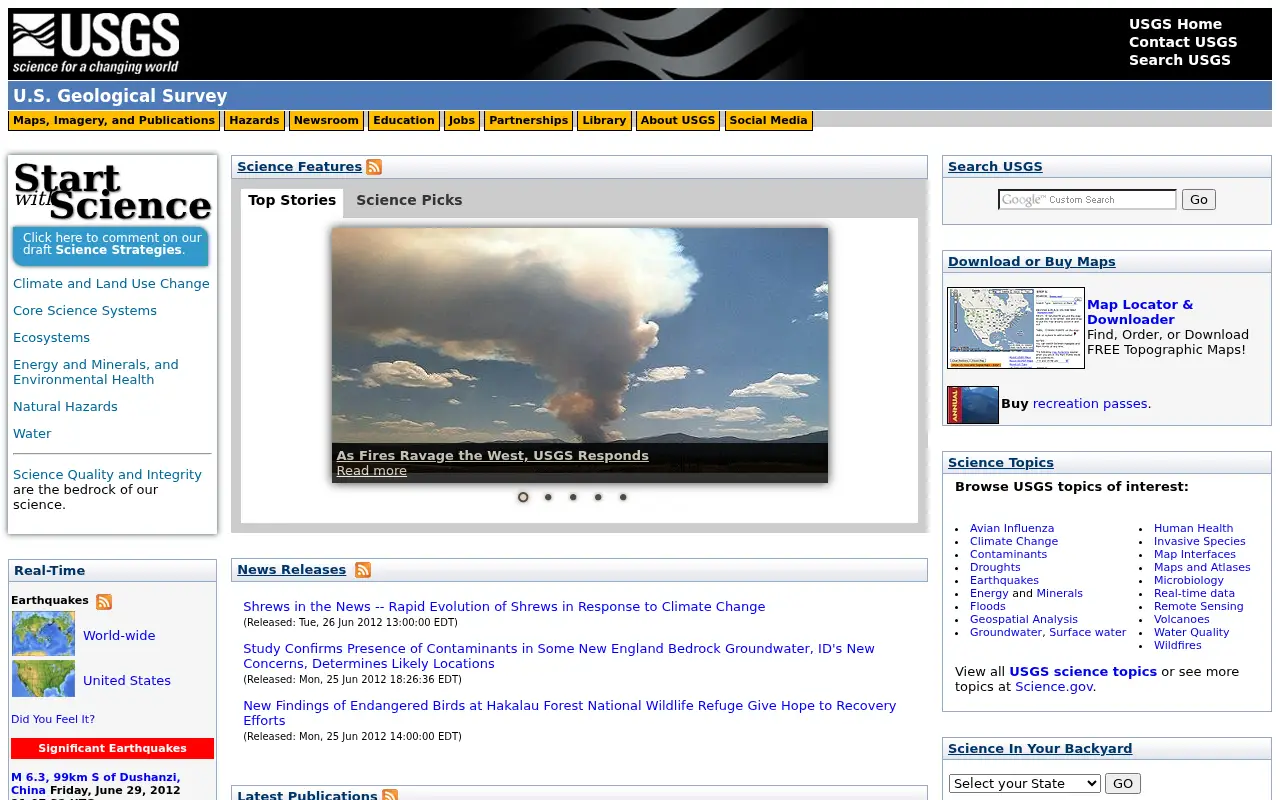Click the USGS logo in the header
The height and width of the screenshot is (800, 1280).
click(x=95, y=44)
